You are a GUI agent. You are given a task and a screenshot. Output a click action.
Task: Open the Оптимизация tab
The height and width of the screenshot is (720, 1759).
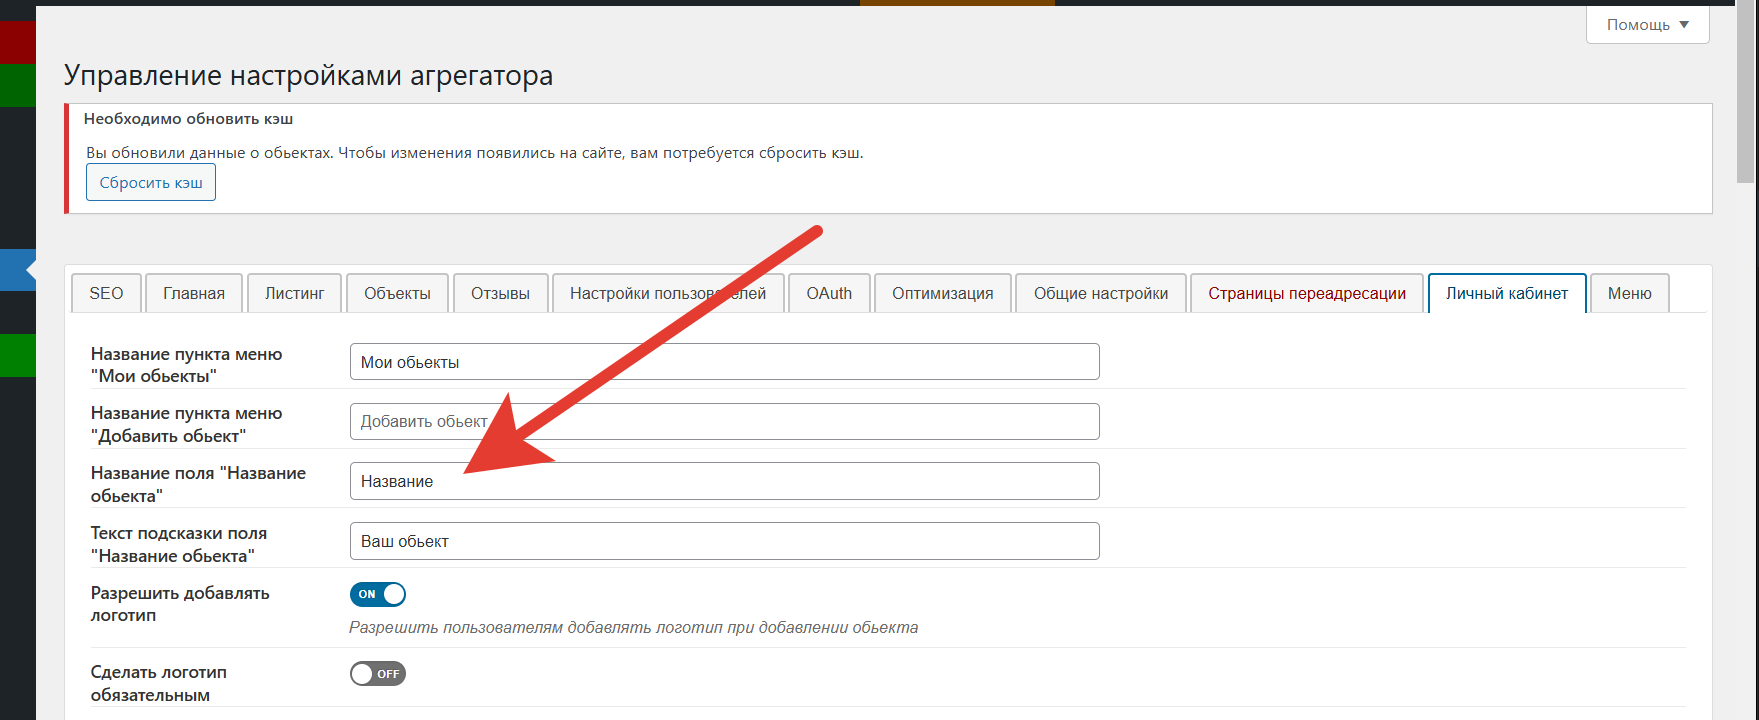942,293
